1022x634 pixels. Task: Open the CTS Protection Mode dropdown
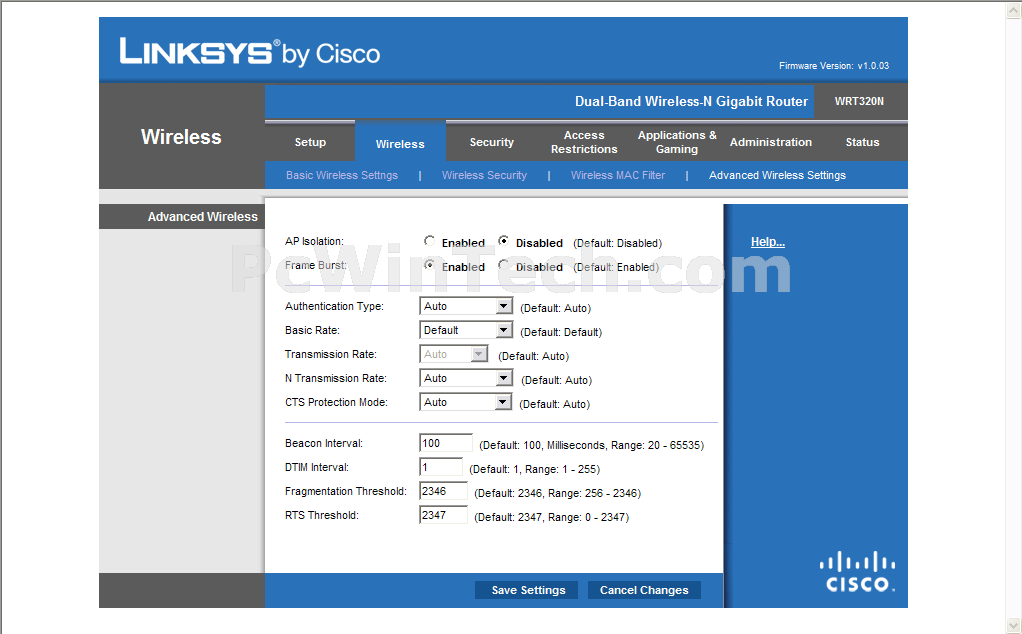click(x=466, y=403)
